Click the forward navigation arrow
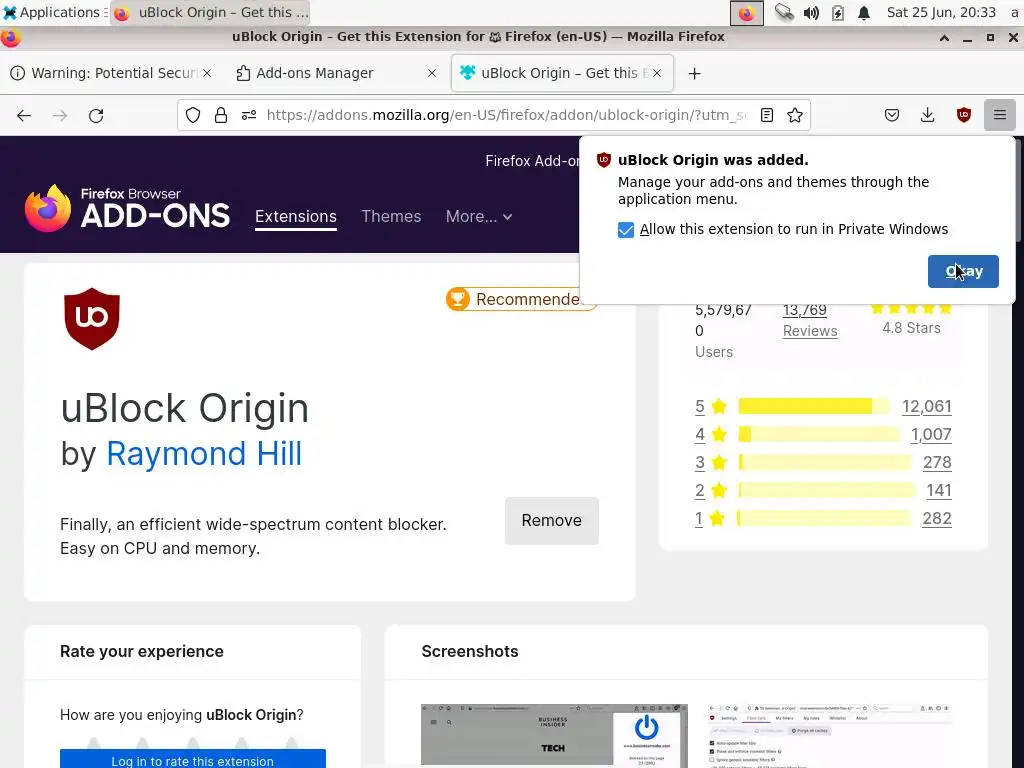Viewport: 1024px width, 768px height. (59, 116)
